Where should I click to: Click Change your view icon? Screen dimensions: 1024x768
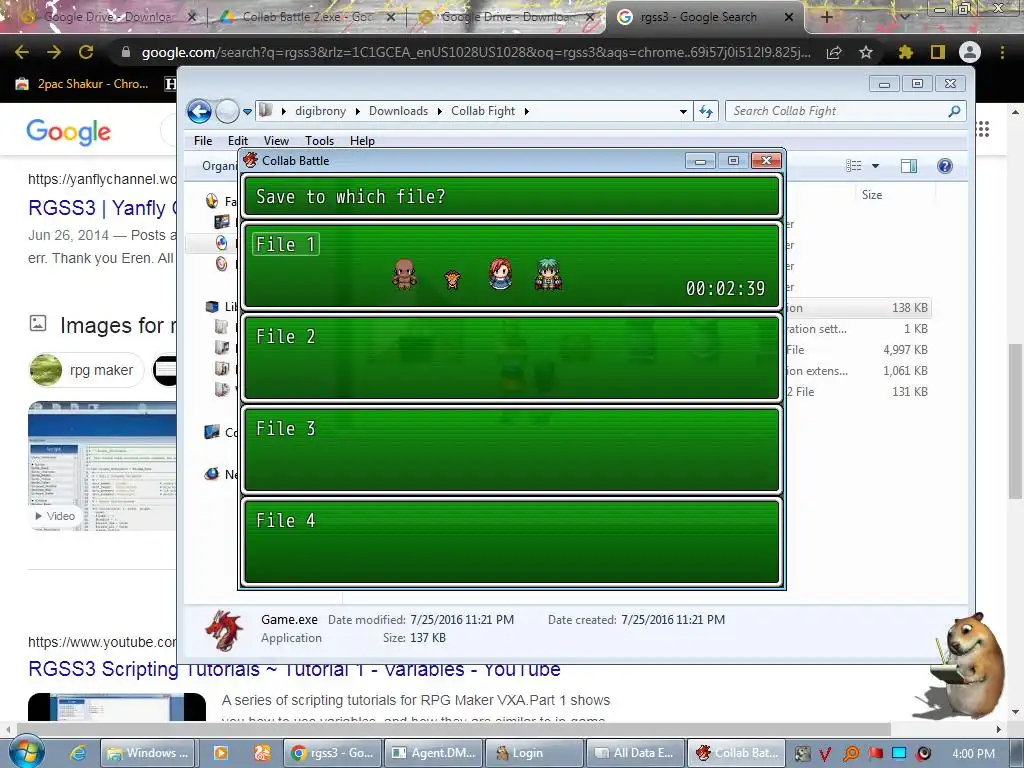(854, 166)
